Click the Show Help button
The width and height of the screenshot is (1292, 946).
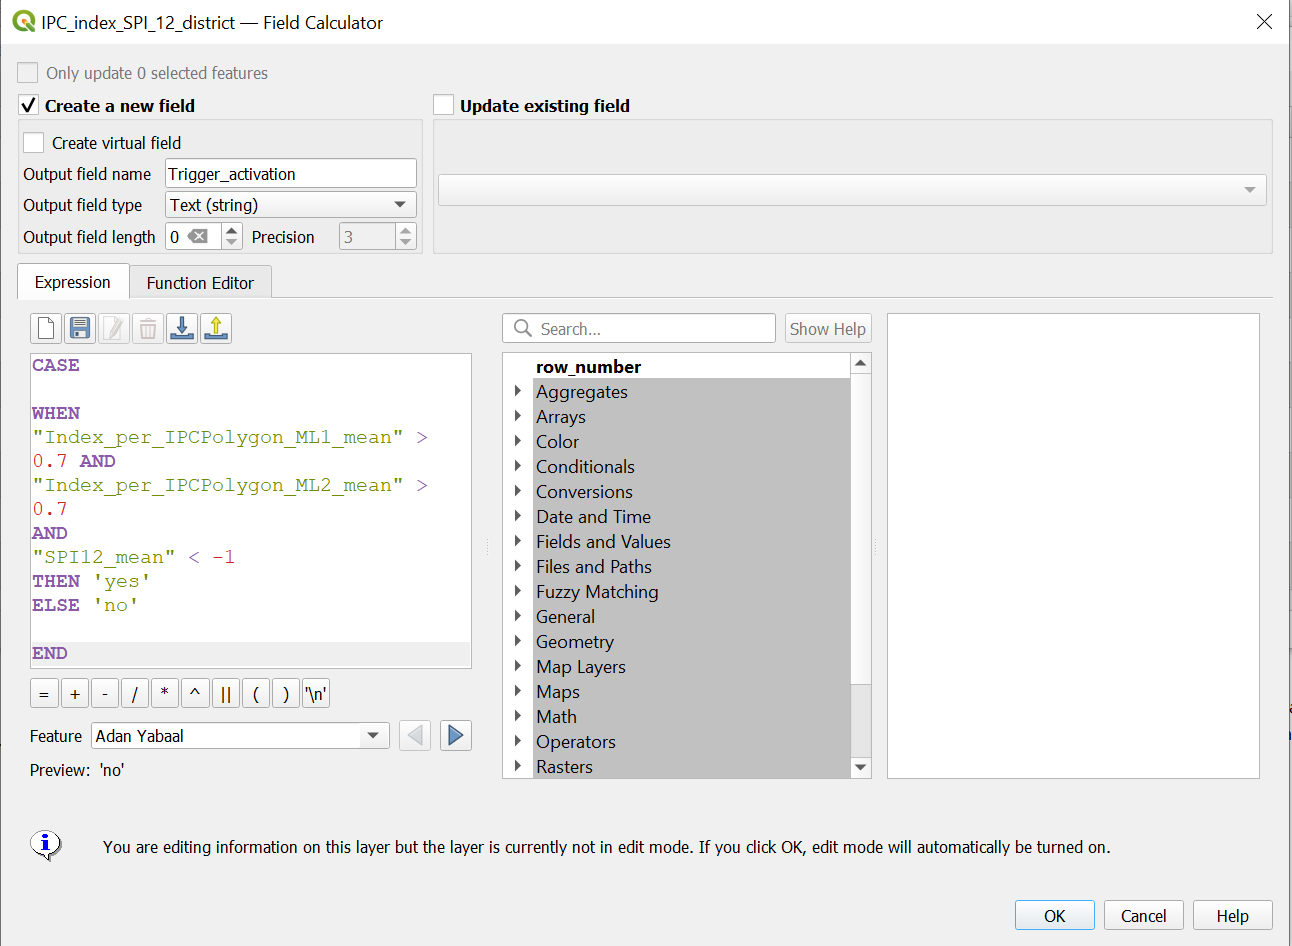[827, 329]
